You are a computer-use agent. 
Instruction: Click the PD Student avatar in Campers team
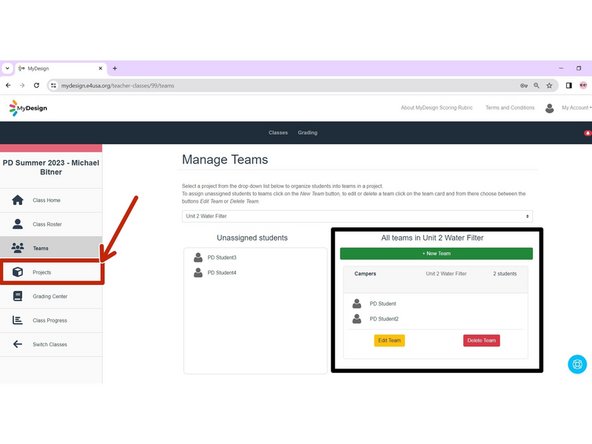point(357,304)
